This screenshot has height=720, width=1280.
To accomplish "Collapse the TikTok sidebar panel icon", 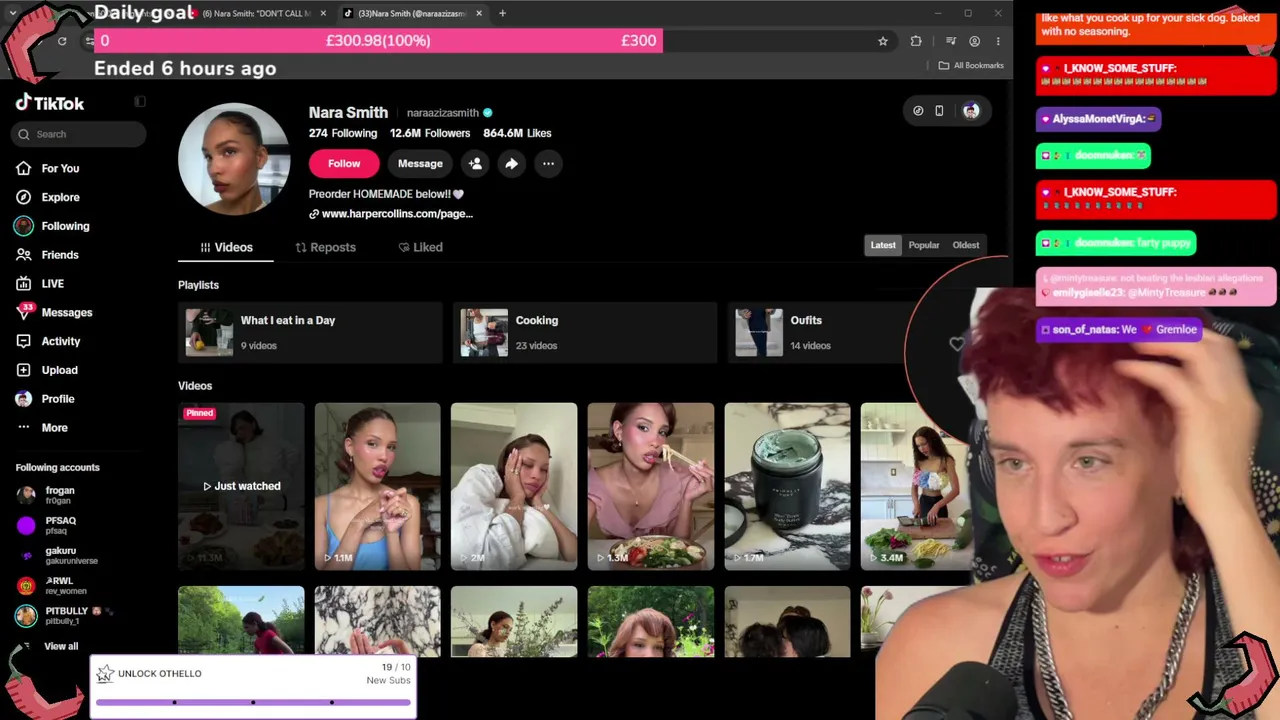I will click(140, 102).
